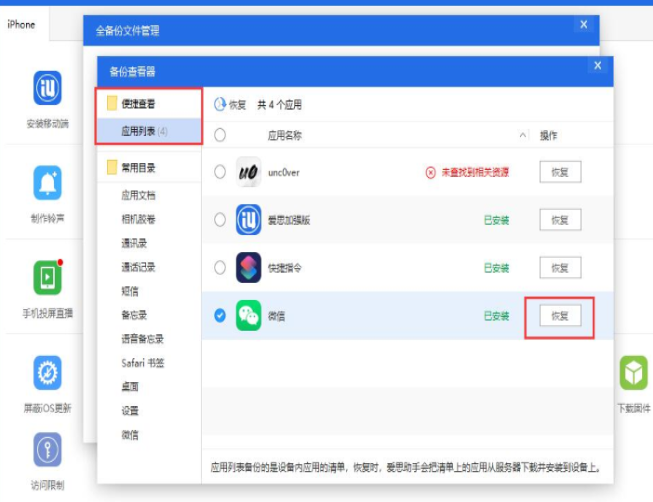Open 设置 in sidebar
The width and height of the screenshot is (653, 502).
point(130,411)
